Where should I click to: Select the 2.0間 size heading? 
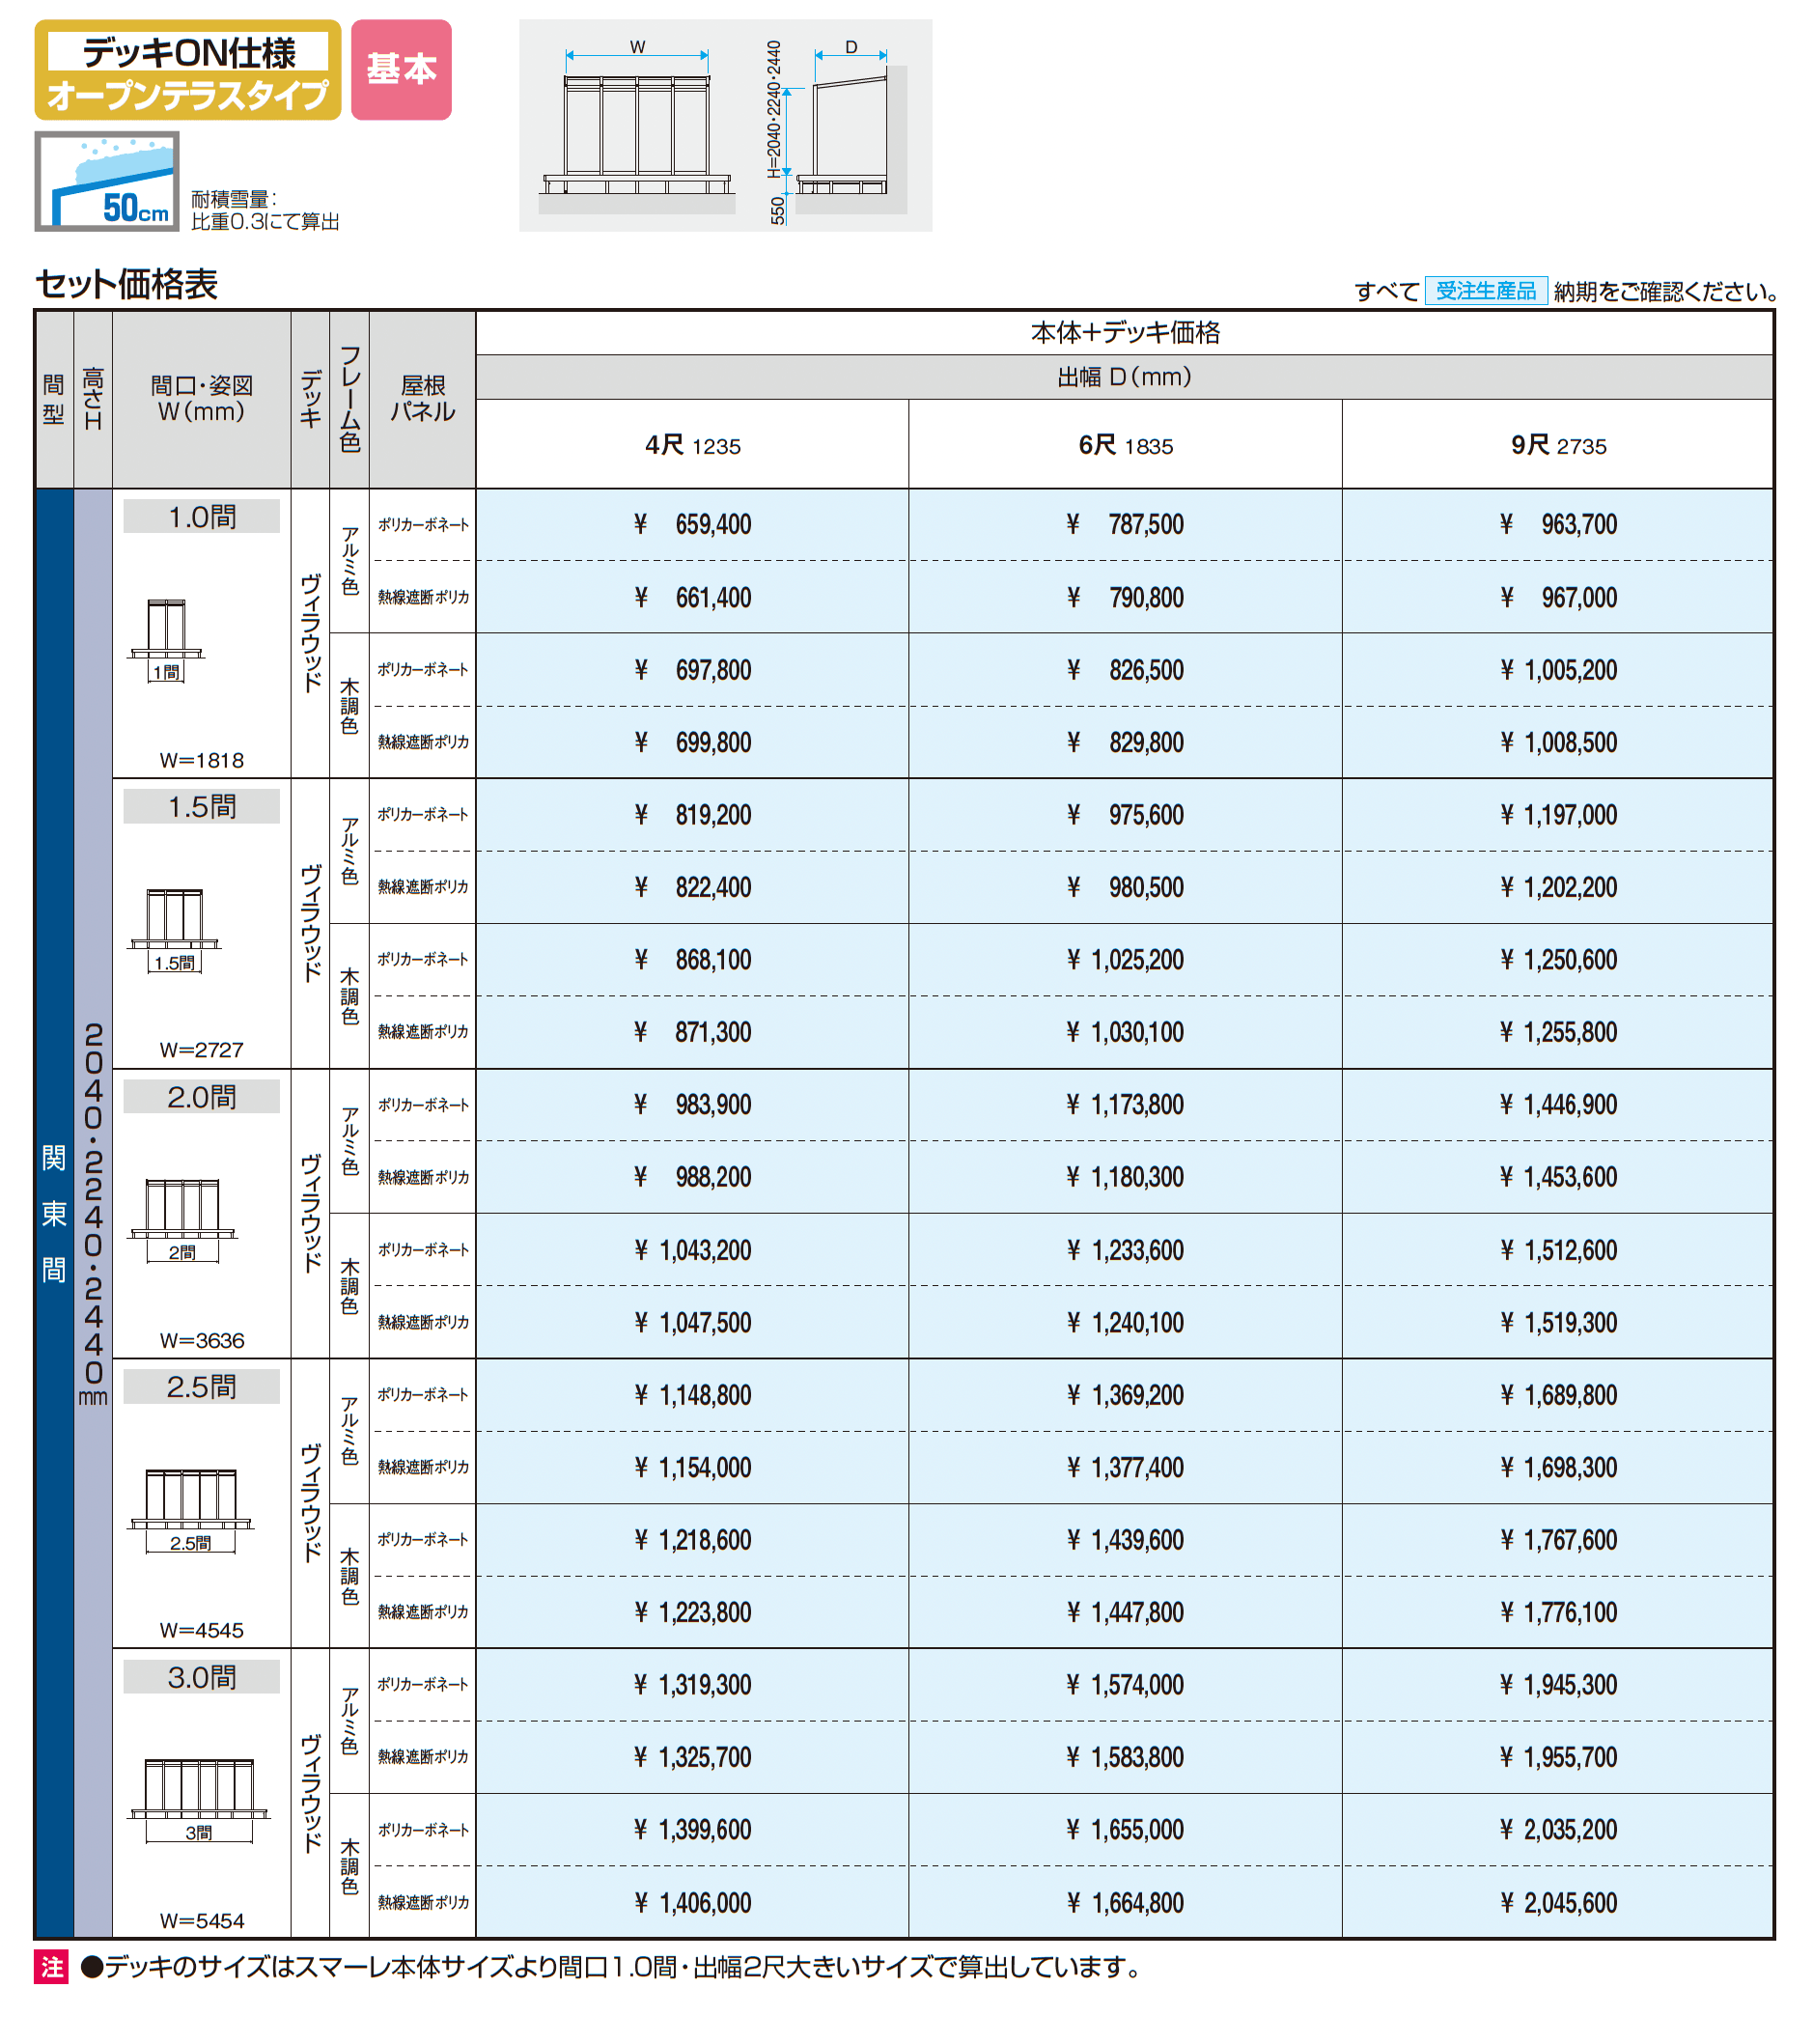202,1097
